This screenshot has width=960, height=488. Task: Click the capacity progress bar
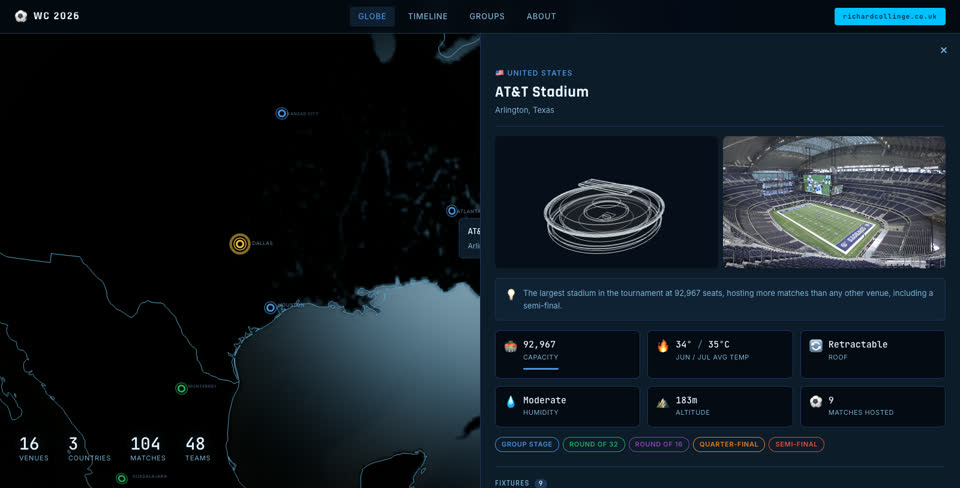tap(541, 369)
